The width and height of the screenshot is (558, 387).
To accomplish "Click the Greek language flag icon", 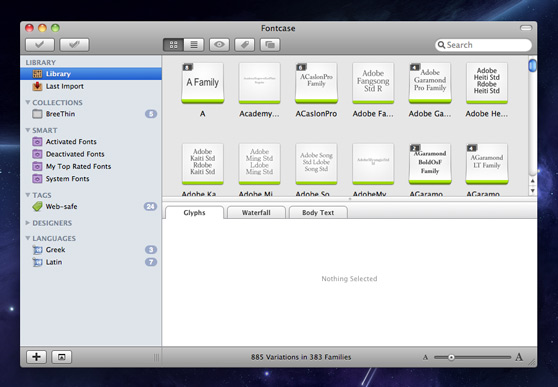I will coord(37,250).
